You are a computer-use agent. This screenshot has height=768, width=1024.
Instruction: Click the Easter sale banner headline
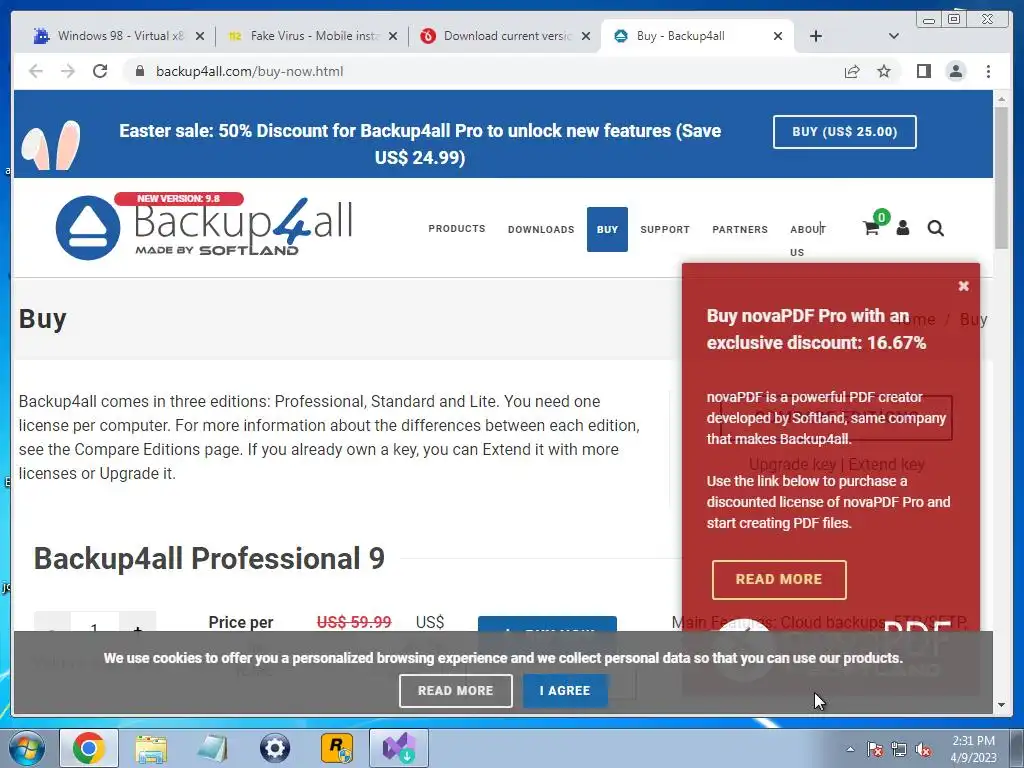420,144
